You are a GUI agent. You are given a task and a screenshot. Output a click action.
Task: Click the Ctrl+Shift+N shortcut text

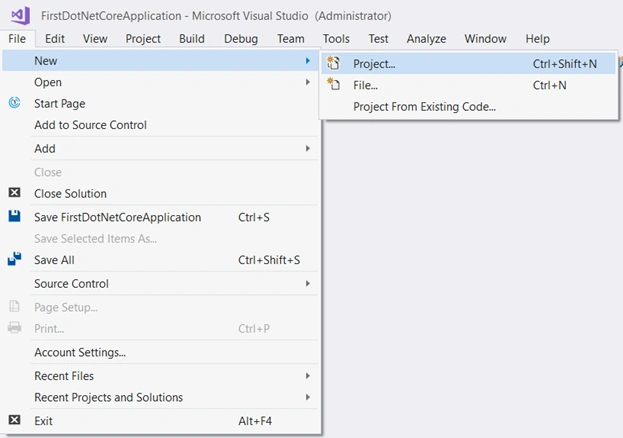pos(565,64)
